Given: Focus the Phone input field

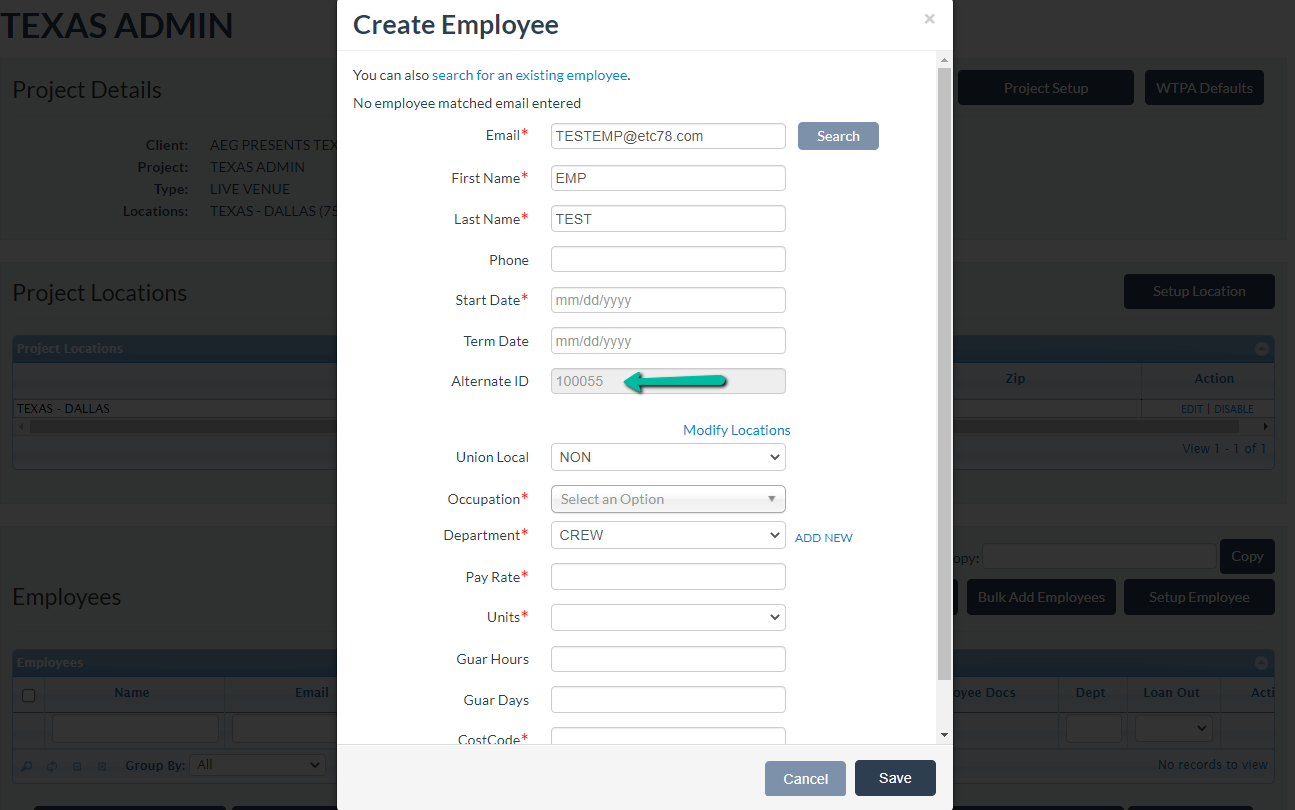Looking at the screenshot, I should pos(668,259).
